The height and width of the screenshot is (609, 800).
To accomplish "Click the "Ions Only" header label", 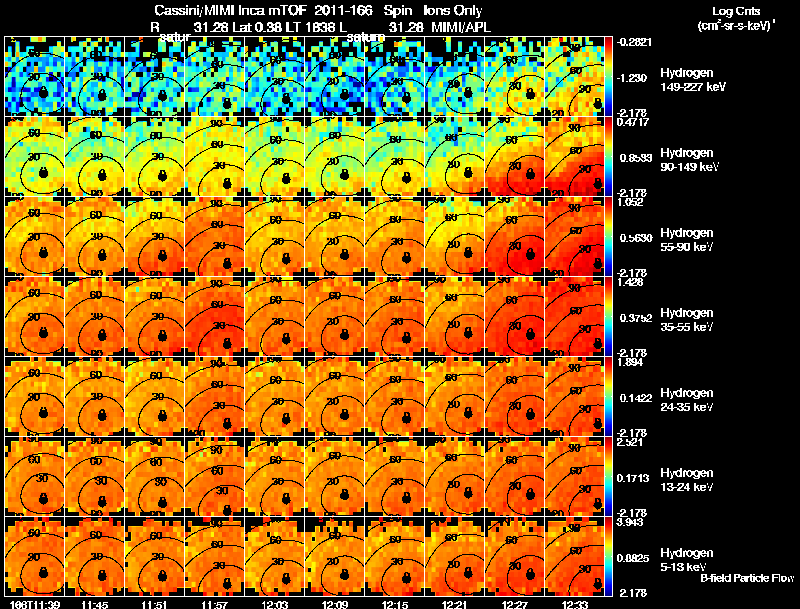I will (453, 11).
